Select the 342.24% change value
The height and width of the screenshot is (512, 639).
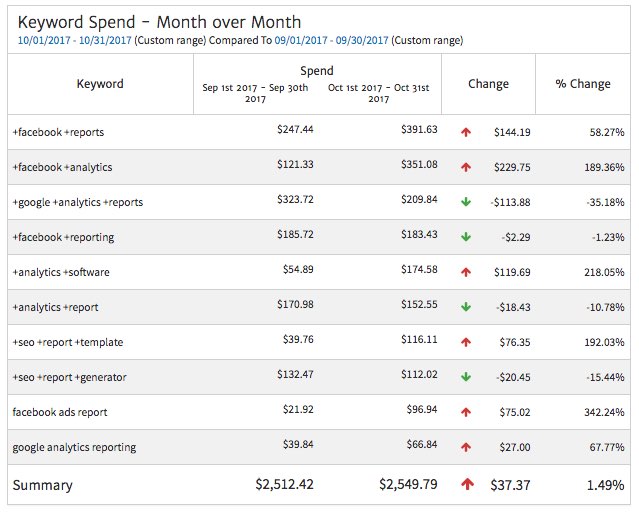603,412
